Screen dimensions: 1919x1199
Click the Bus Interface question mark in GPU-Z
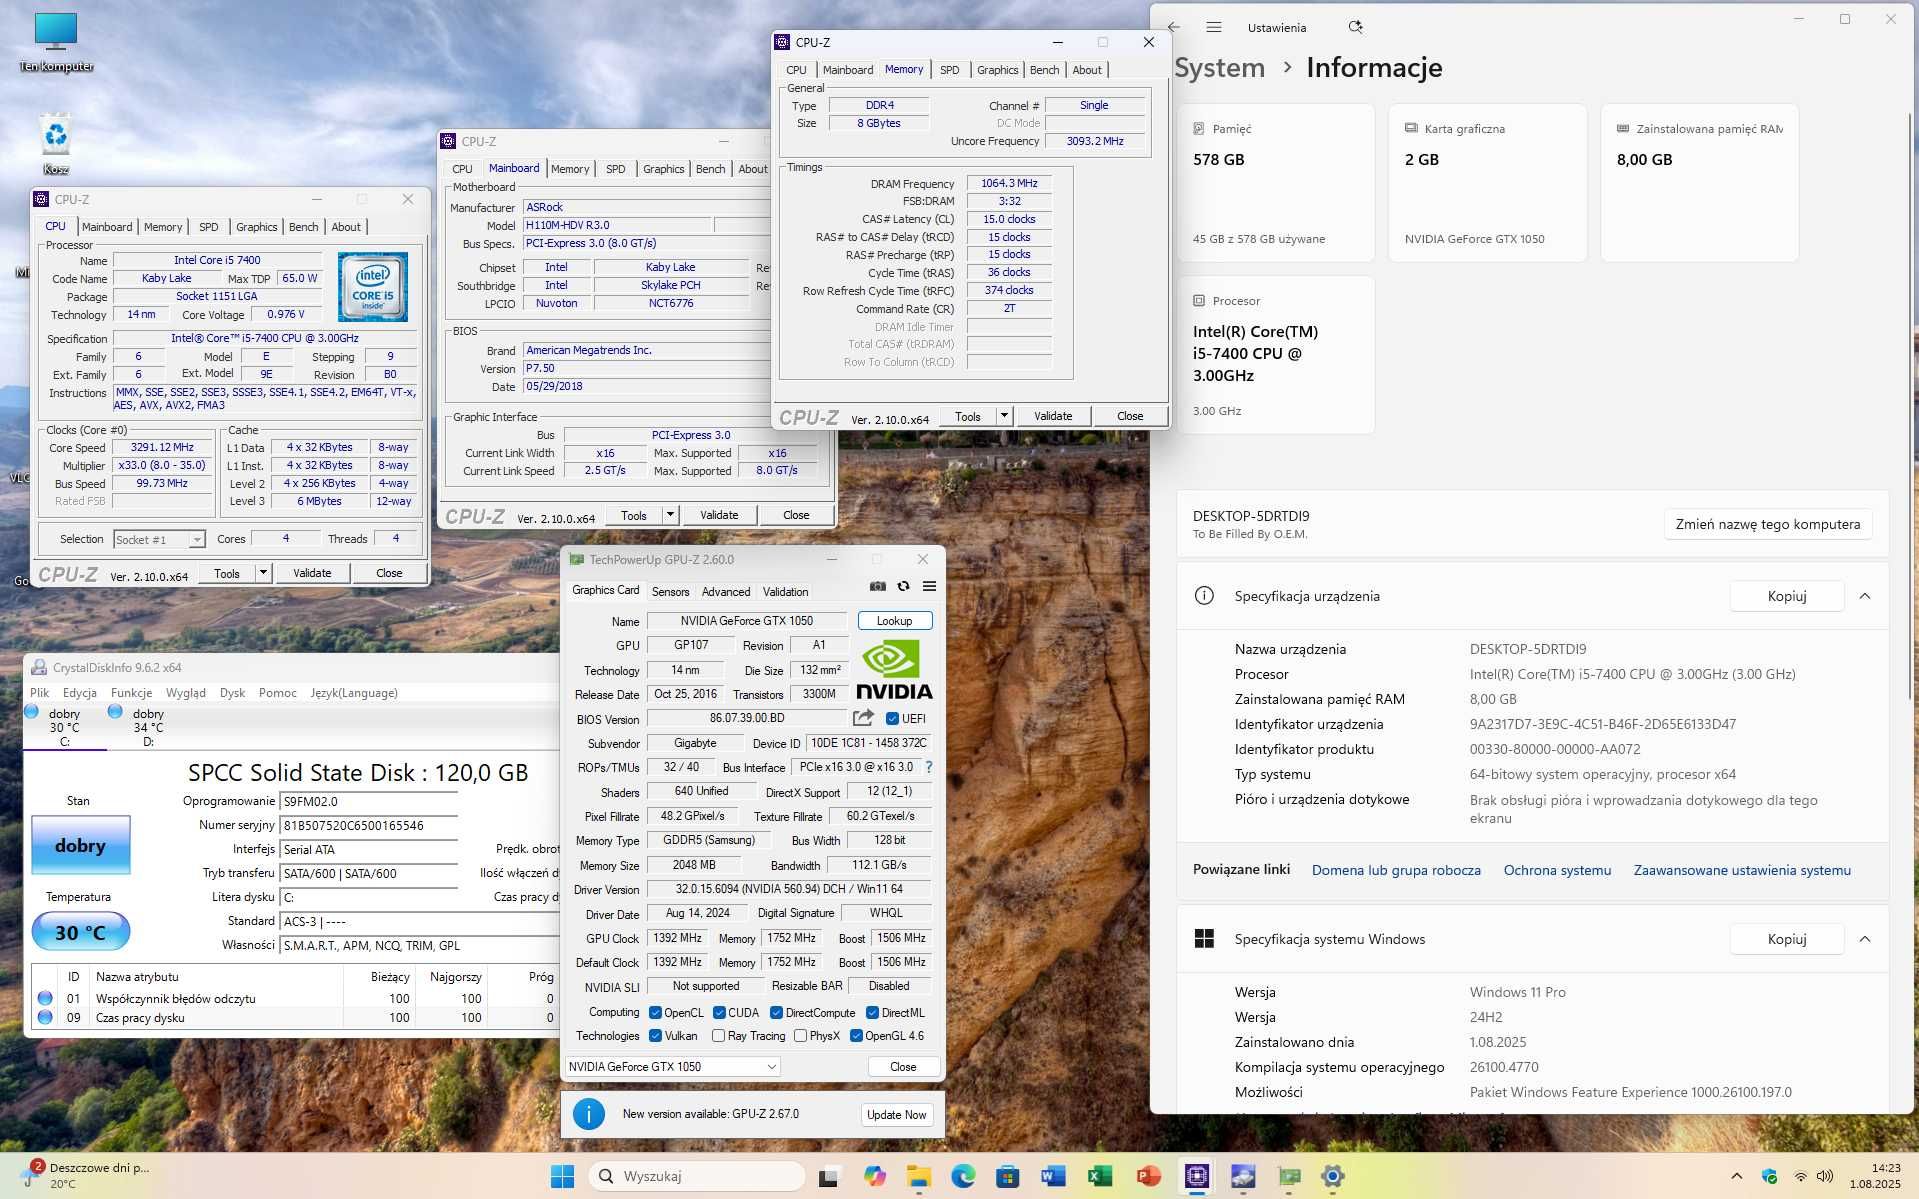[929, 767]
